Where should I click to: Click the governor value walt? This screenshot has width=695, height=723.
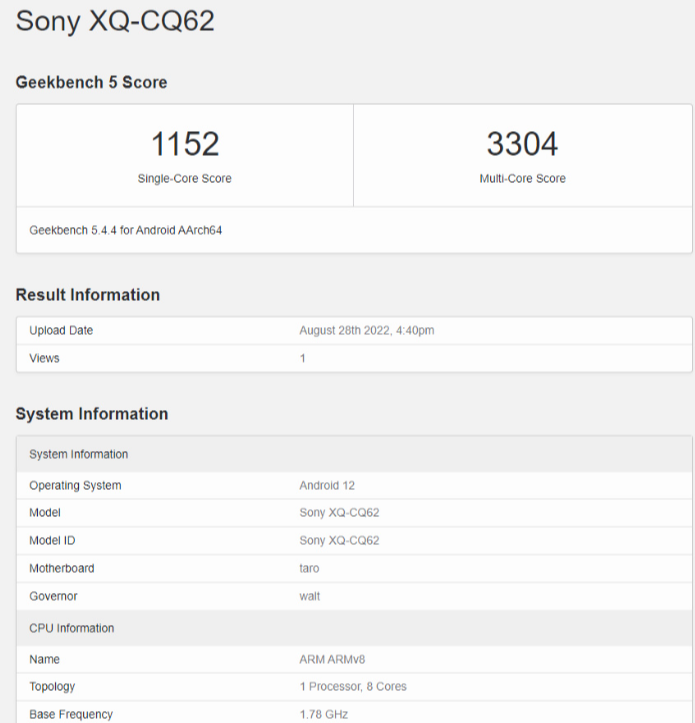310,596
